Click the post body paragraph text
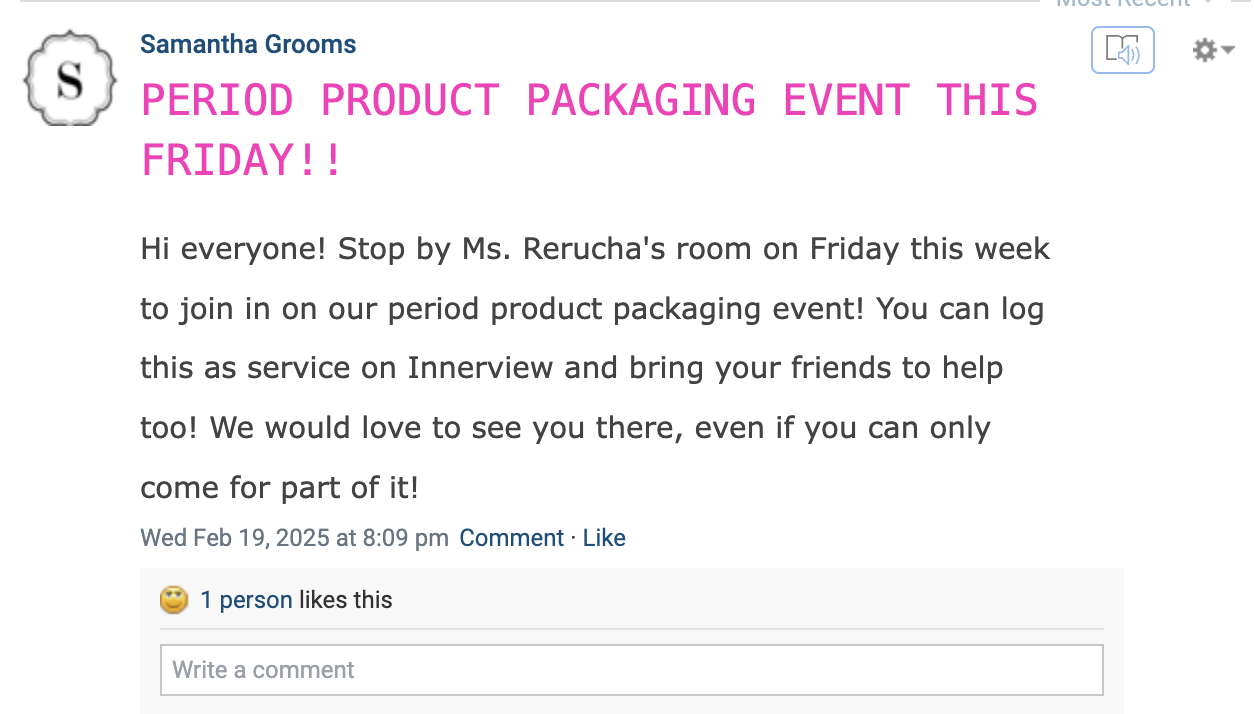The height and width of the screenshot is (714, 1254). click(594, 368)
